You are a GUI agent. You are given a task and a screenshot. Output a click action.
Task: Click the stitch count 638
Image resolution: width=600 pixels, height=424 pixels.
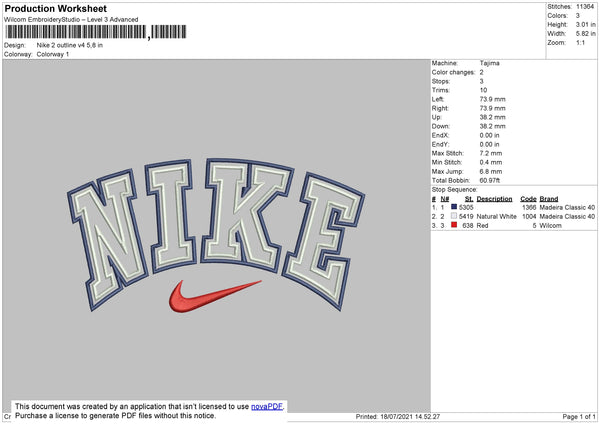pyautogui.click(x=468, y=226)
